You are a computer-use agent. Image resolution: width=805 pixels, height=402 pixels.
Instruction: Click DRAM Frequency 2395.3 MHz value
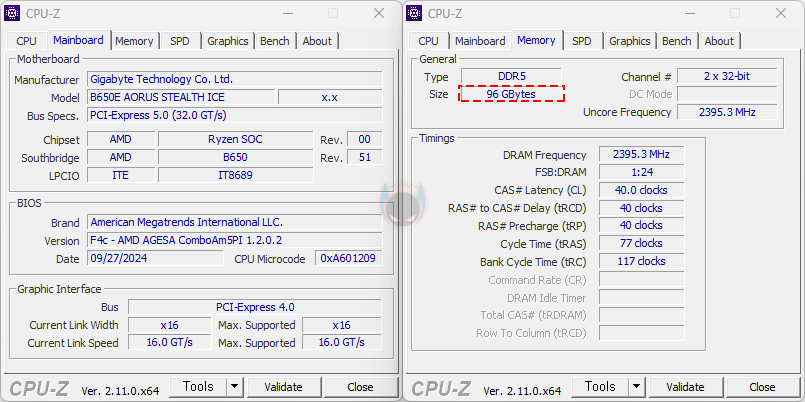tap(641, 155)
